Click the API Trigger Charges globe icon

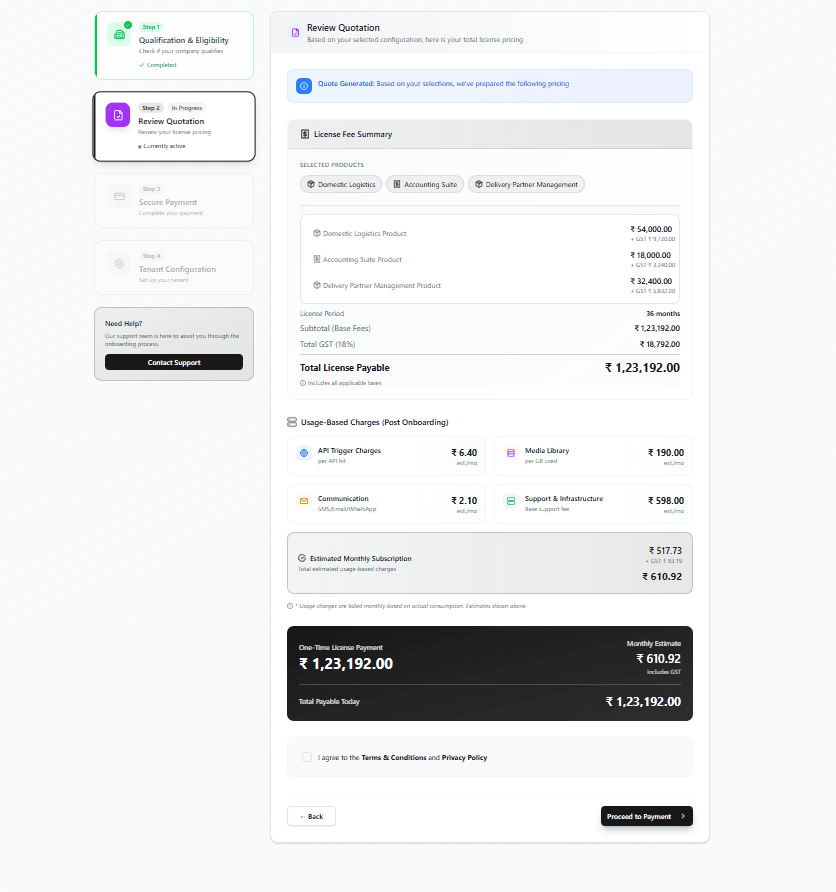pos(304,453)
